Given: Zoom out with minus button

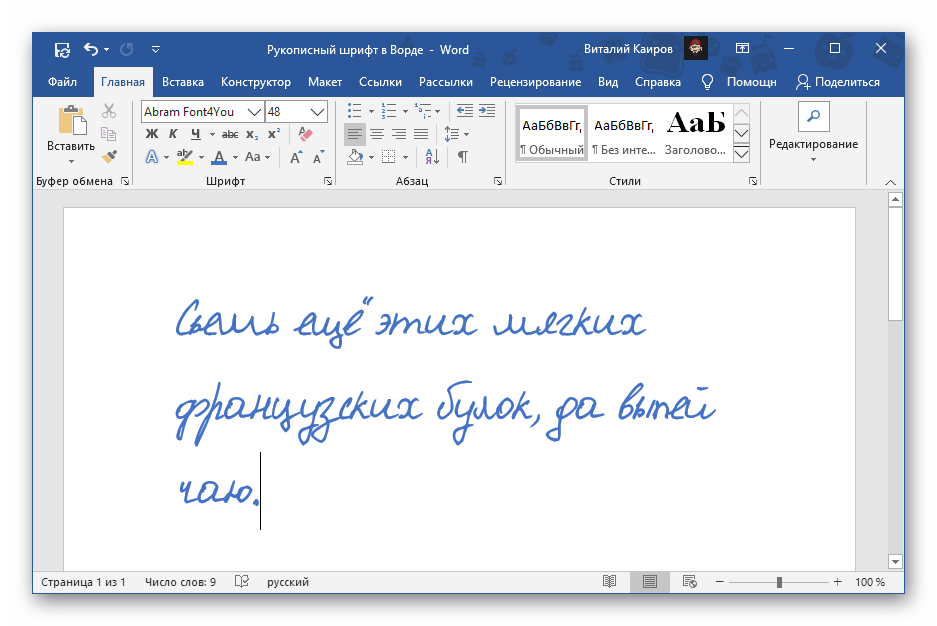Looking at the screenshot, I should pyautogui.click(x=719, y=582).
